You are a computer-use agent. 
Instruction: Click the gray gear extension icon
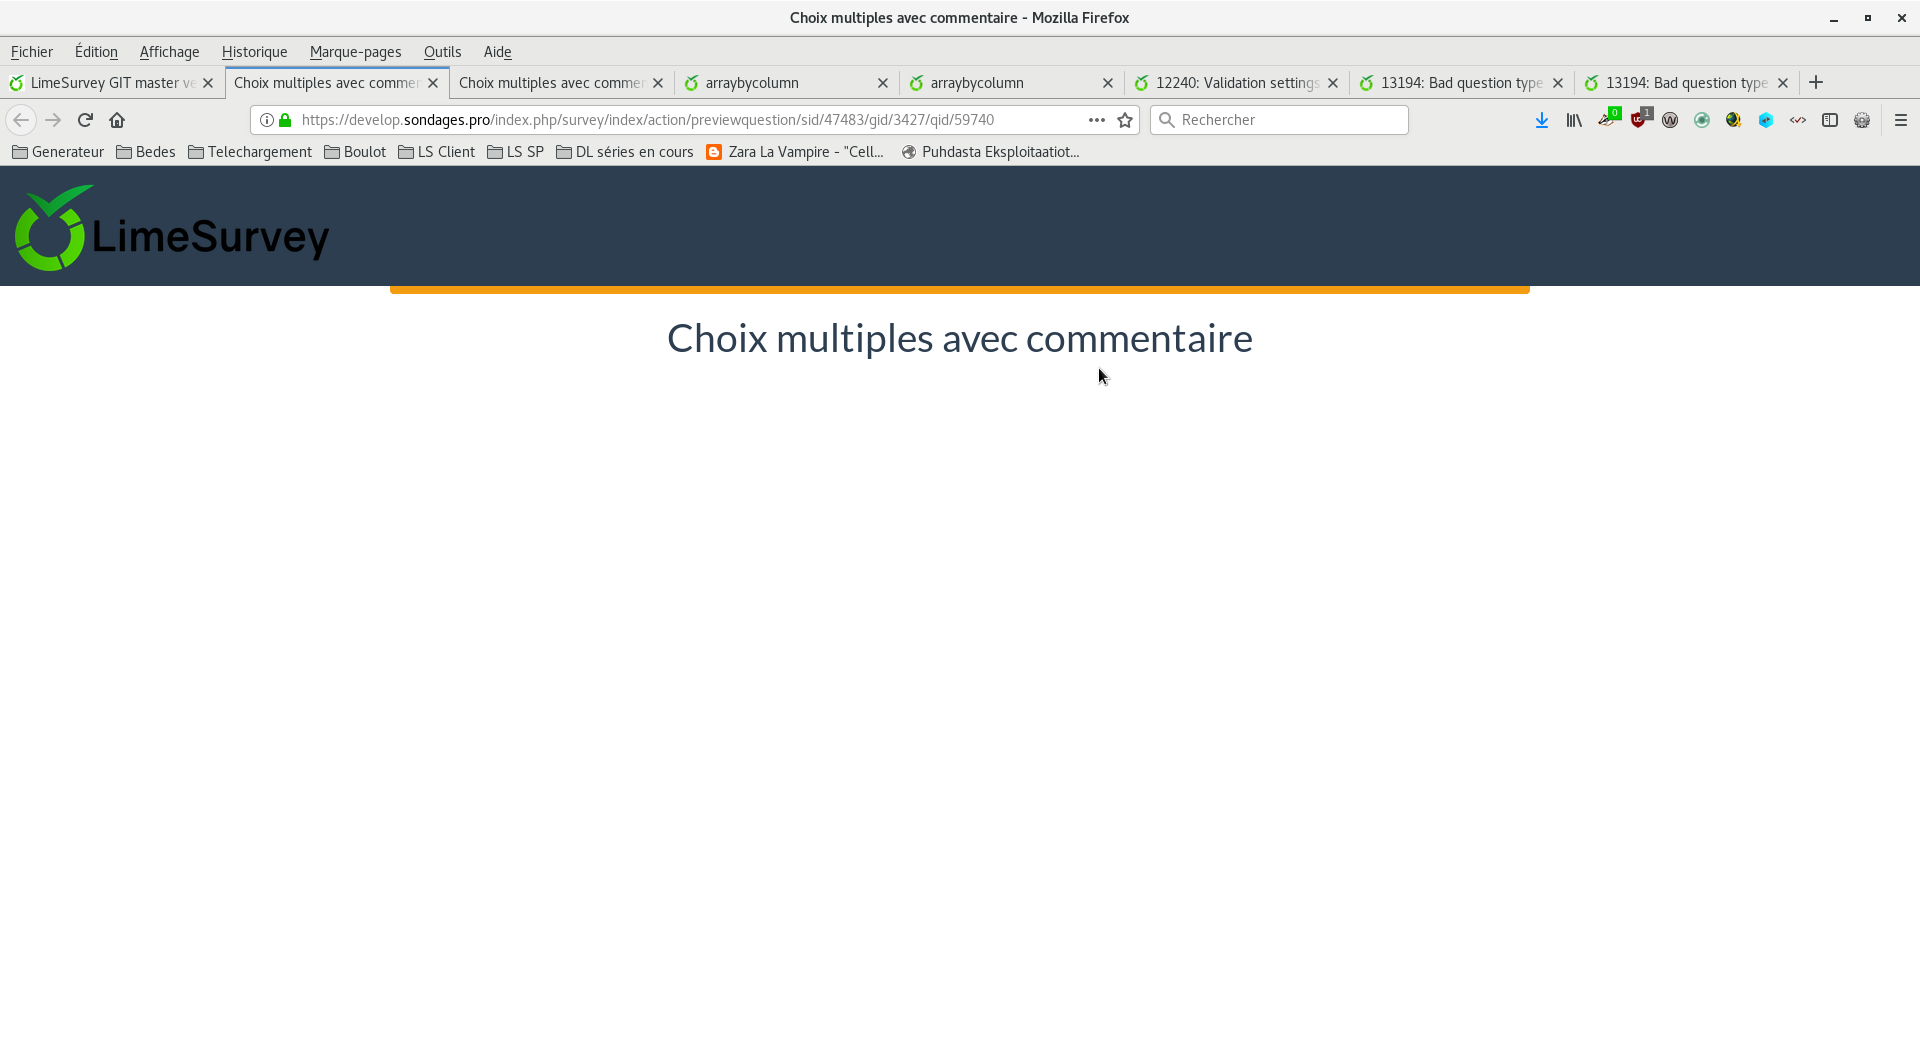[1862, 120]
